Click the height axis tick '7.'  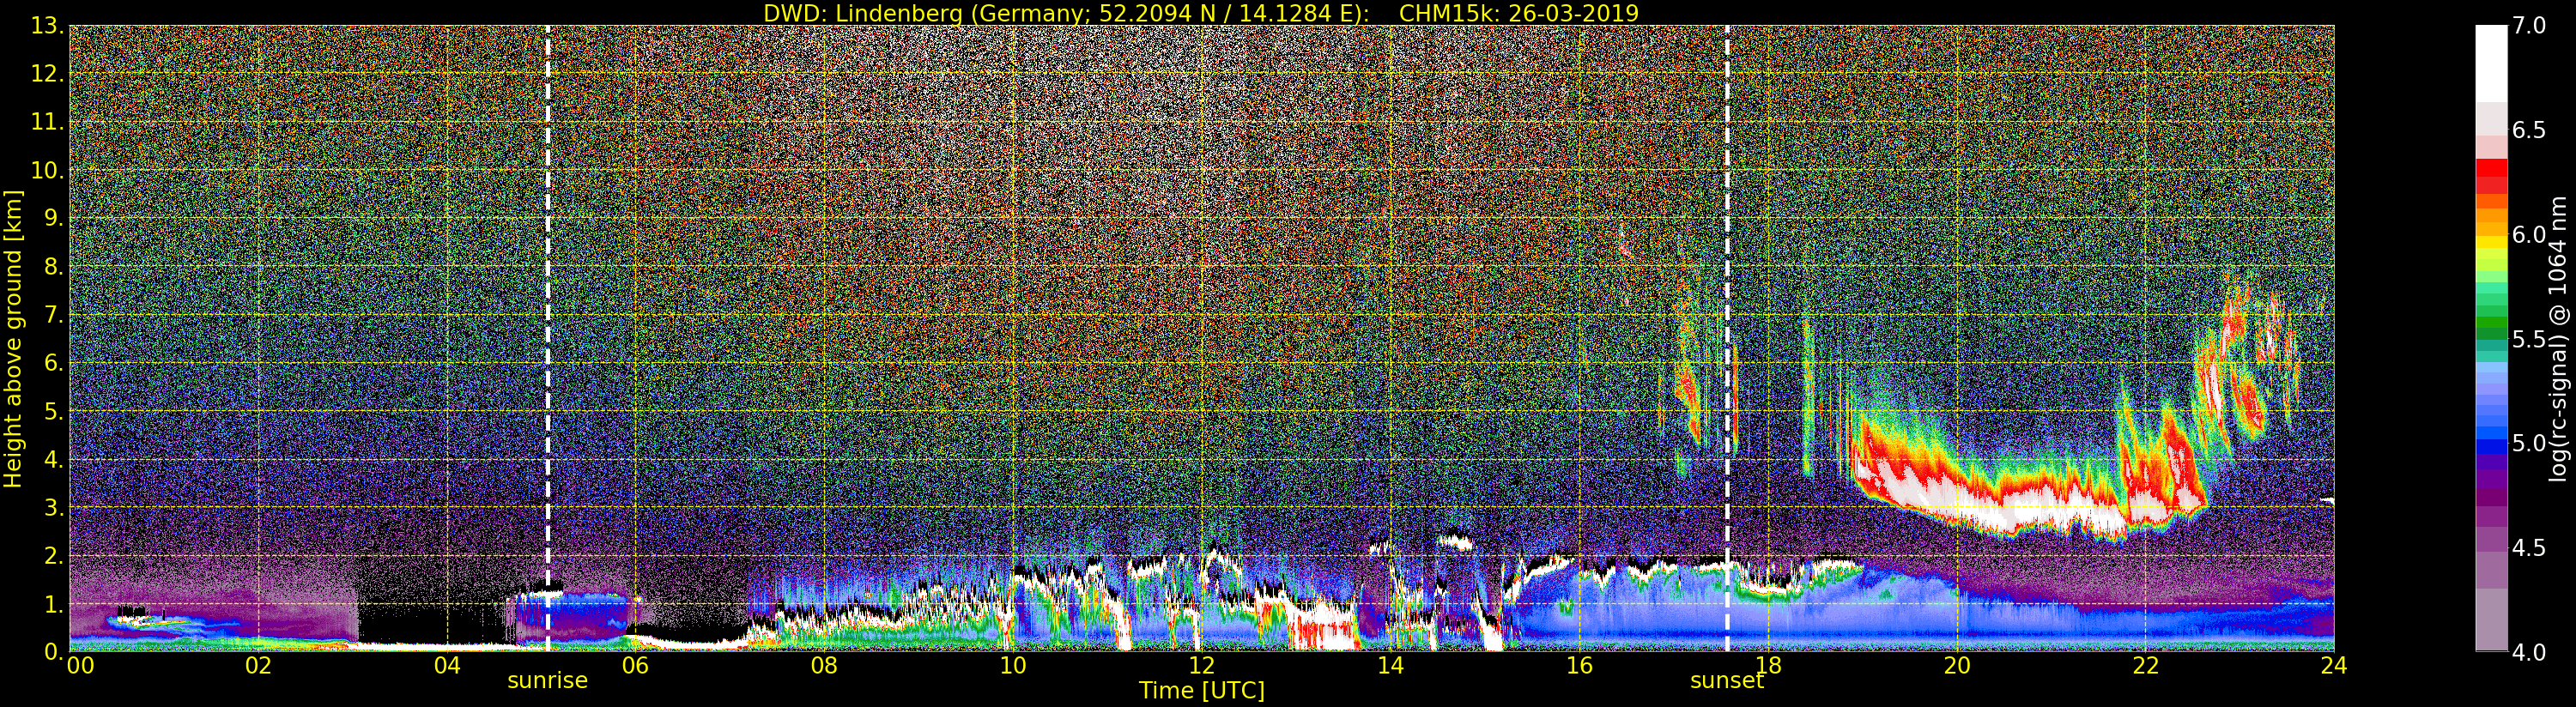click(54, 314)
